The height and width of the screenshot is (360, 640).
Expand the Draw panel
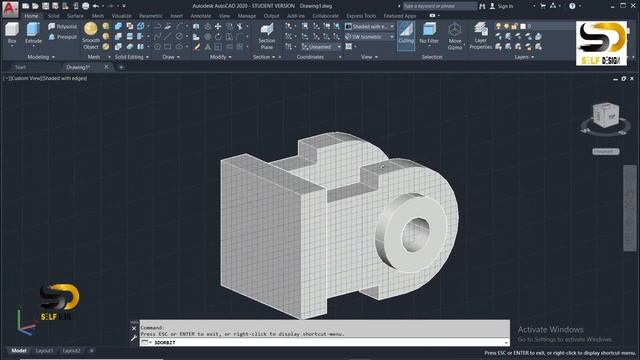pyautogui.click(x=171, y=57)
